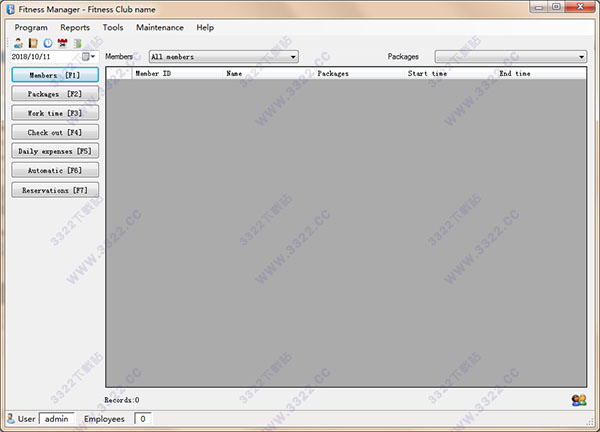Viewport: 600px width, 432px height.
Task: Click the Records:0 text
Action: (122, 400)
